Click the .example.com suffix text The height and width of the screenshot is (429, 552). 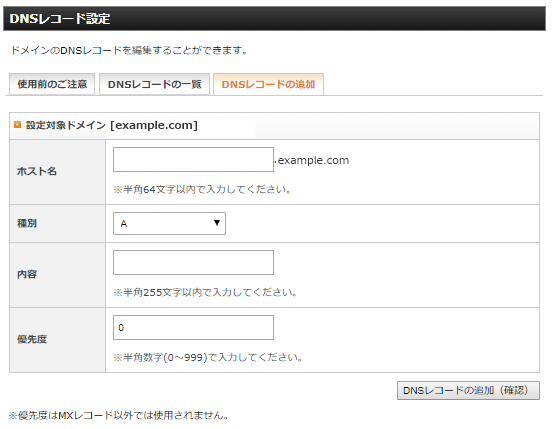pos(312,160)
